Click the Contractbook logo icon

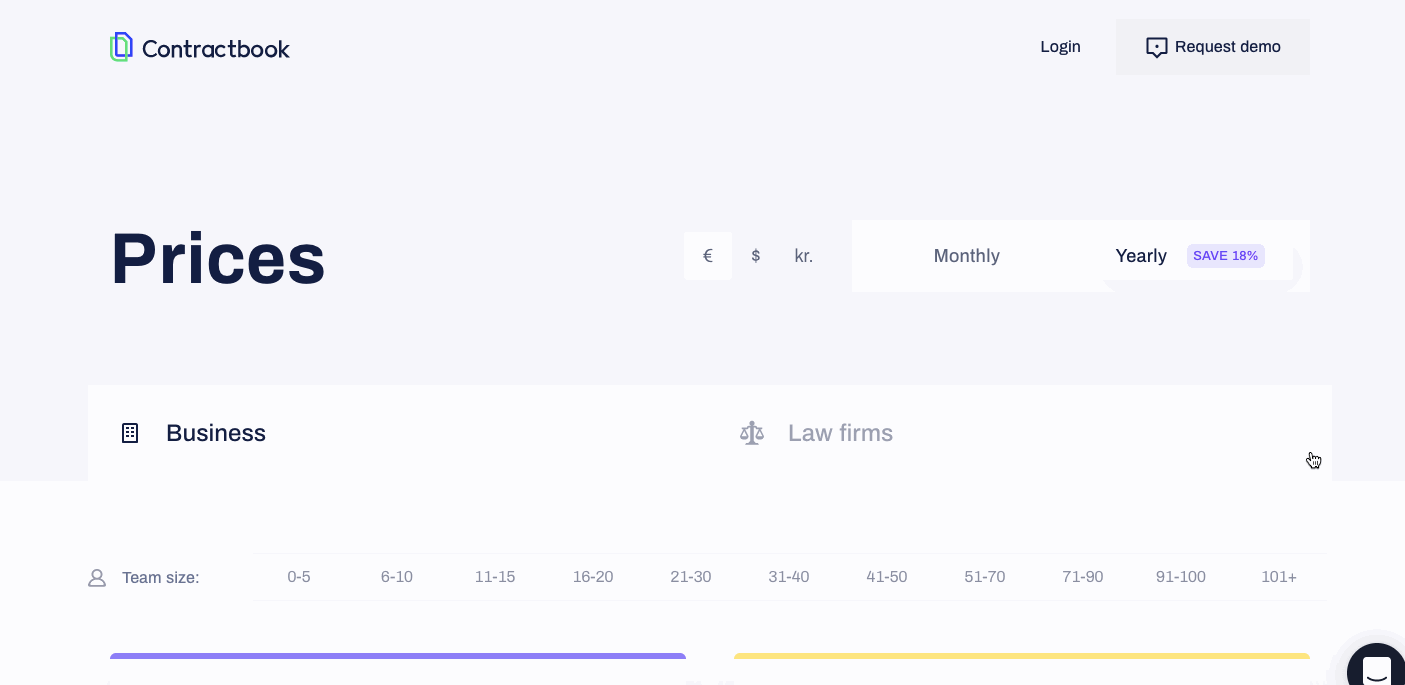pos(121,47)
